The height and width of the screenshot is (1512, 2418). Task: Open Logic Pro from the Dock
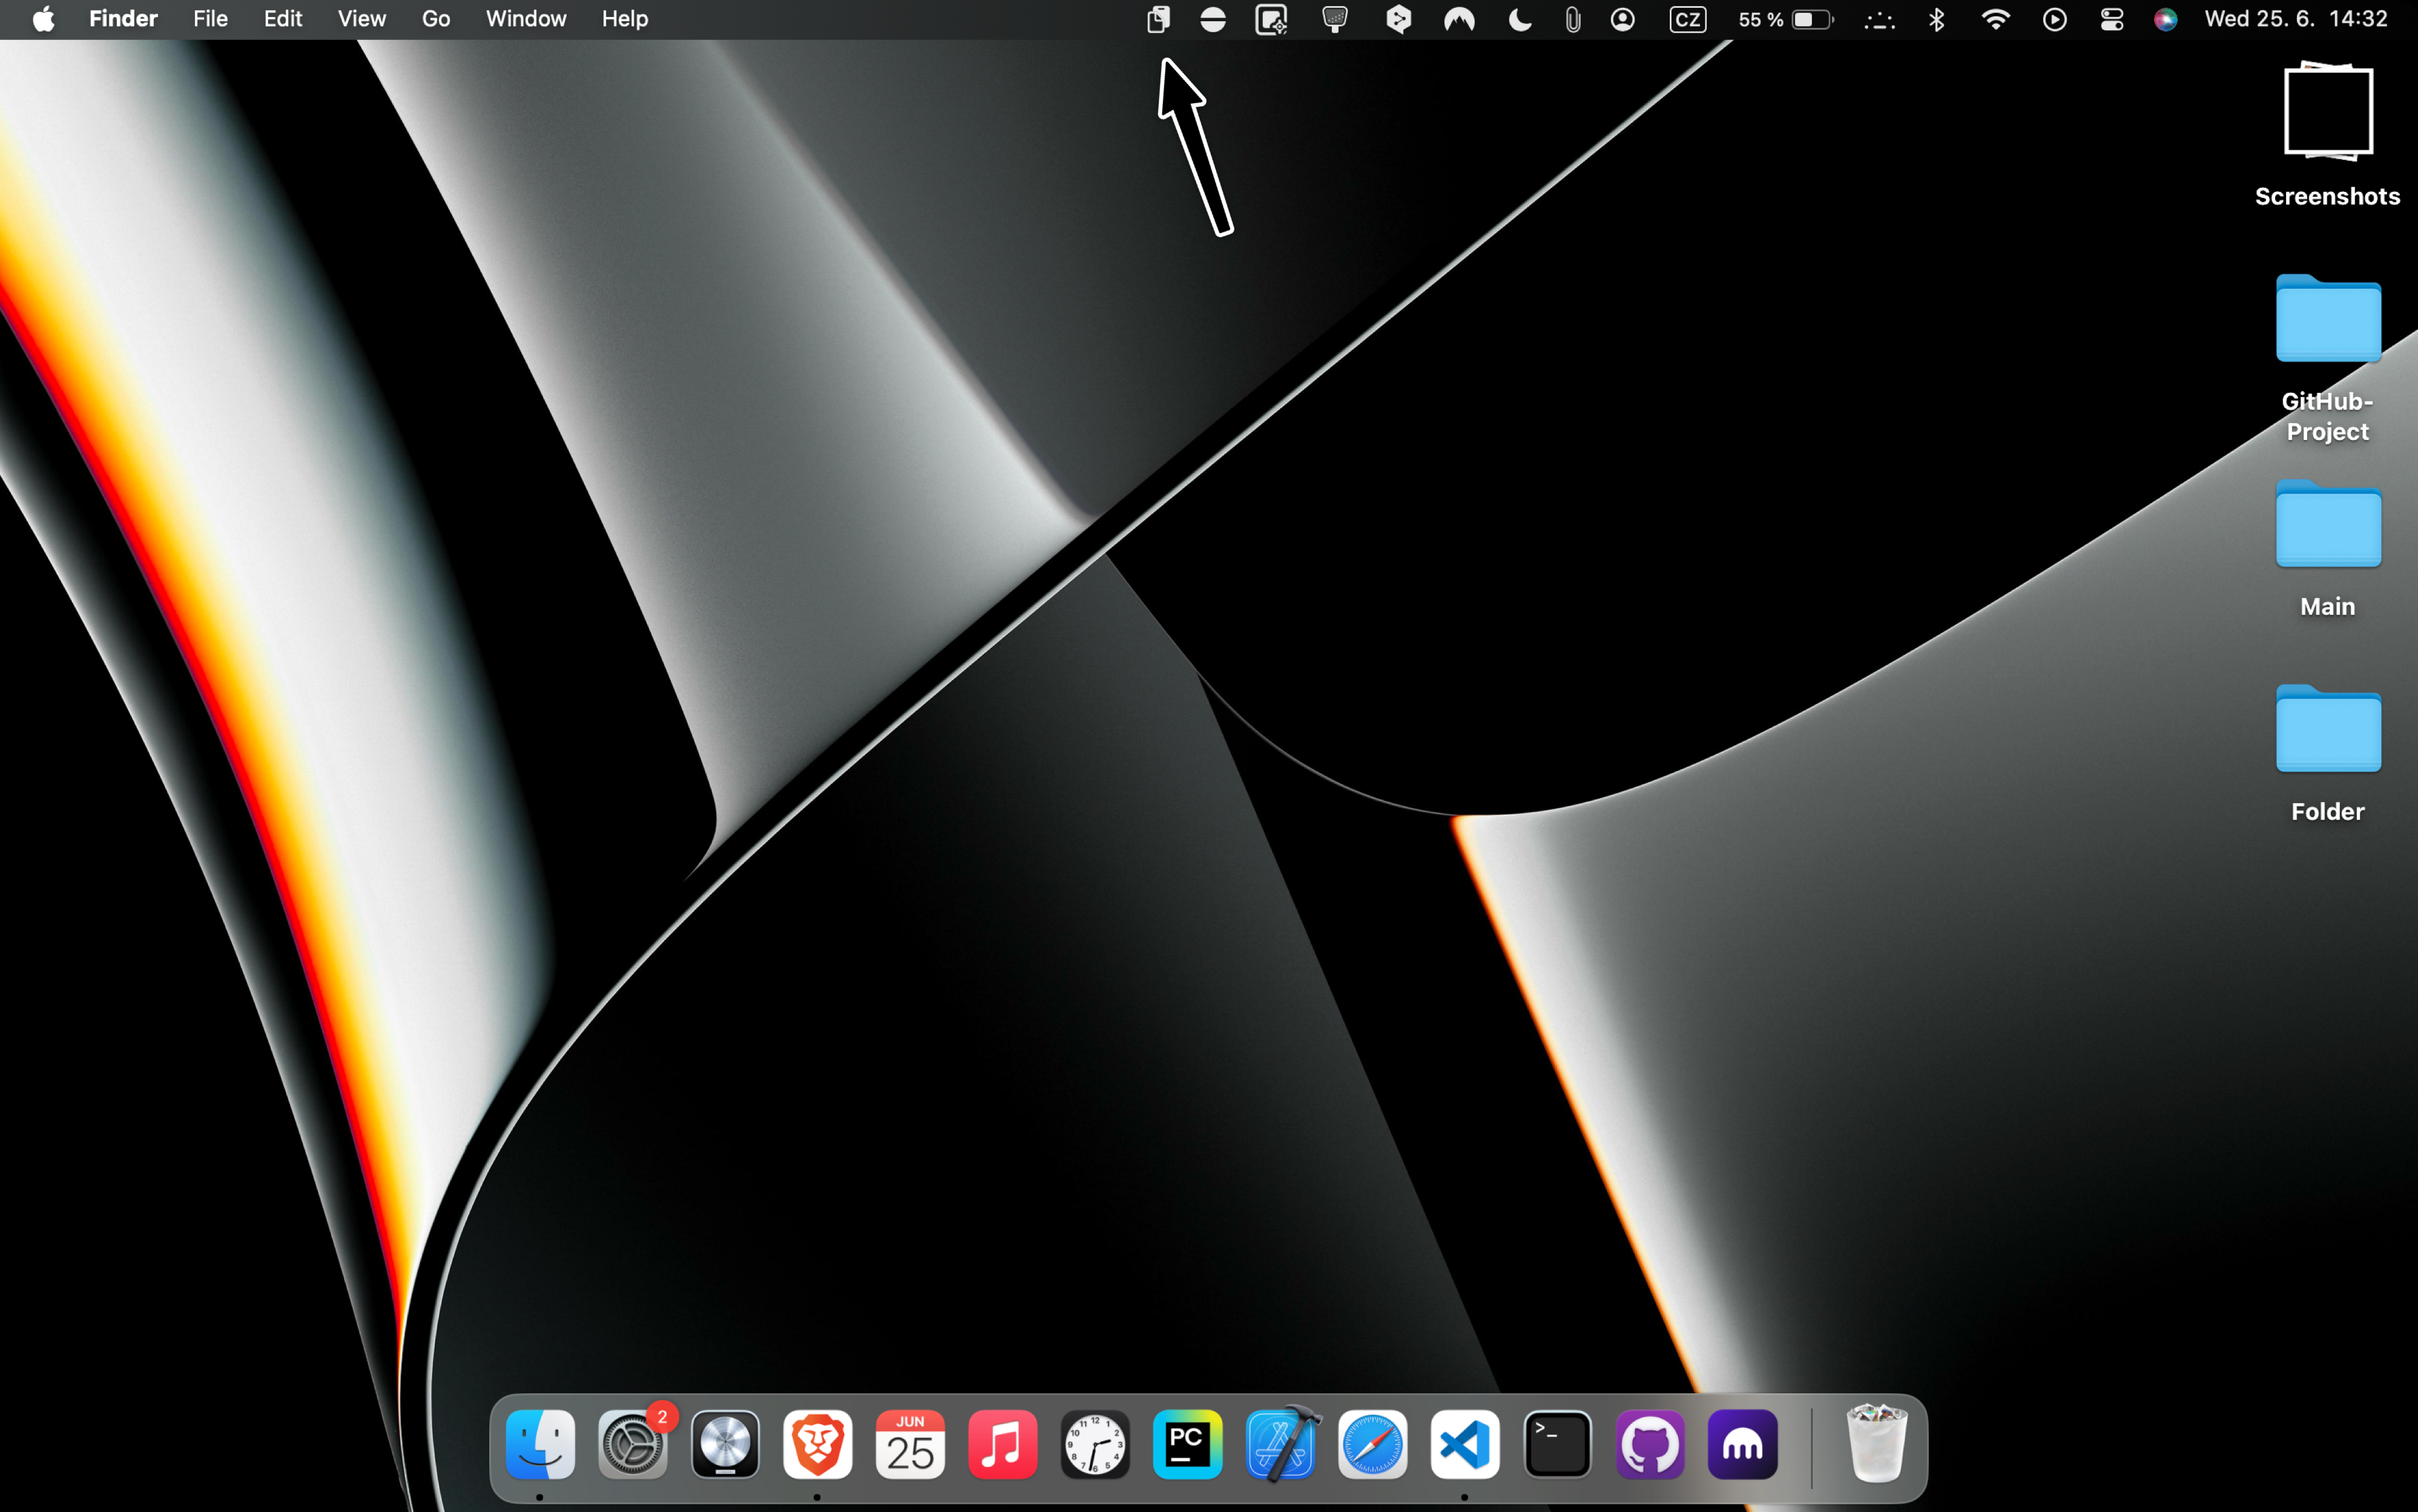(725, 1444)
